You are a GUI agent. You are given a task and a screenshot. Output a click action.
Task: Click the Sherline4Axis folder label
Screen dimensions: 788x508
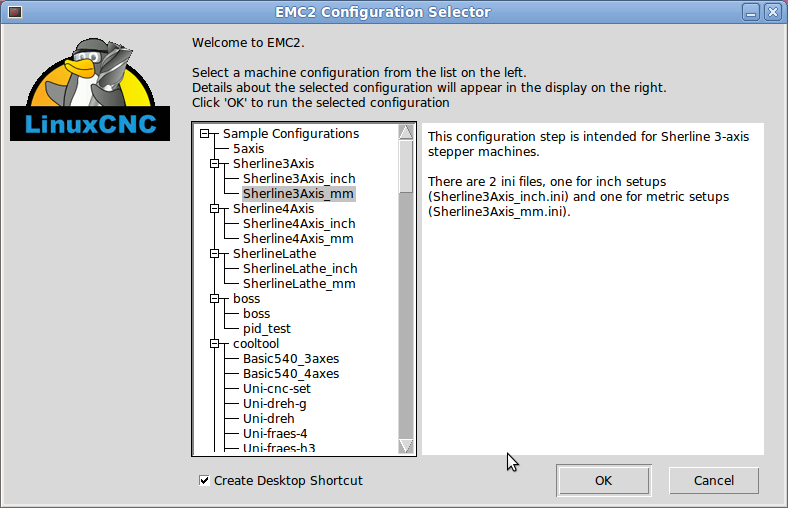[273, 209]
